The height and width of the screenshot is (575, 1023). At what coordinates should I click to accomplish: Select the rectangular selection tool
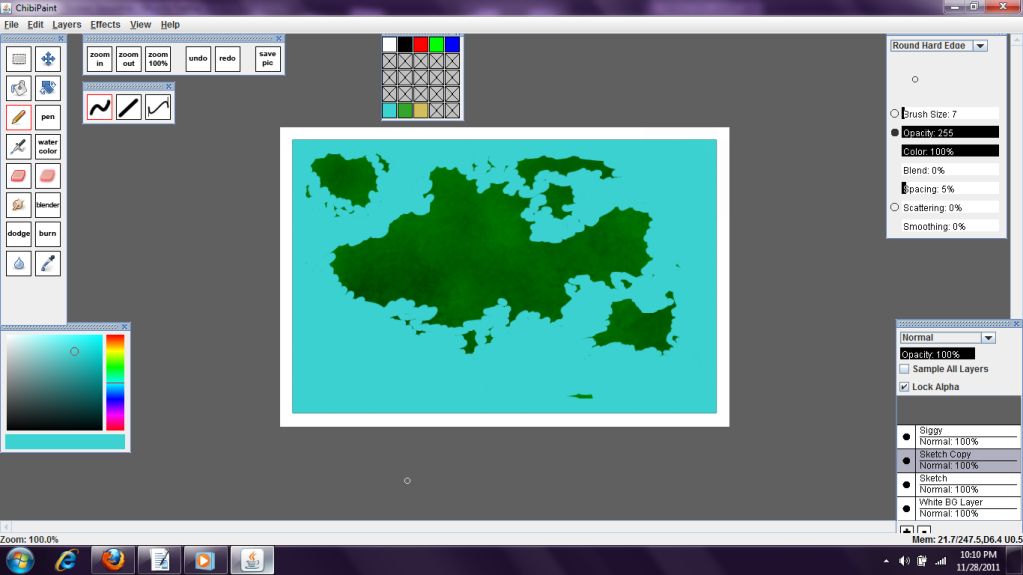19,59
